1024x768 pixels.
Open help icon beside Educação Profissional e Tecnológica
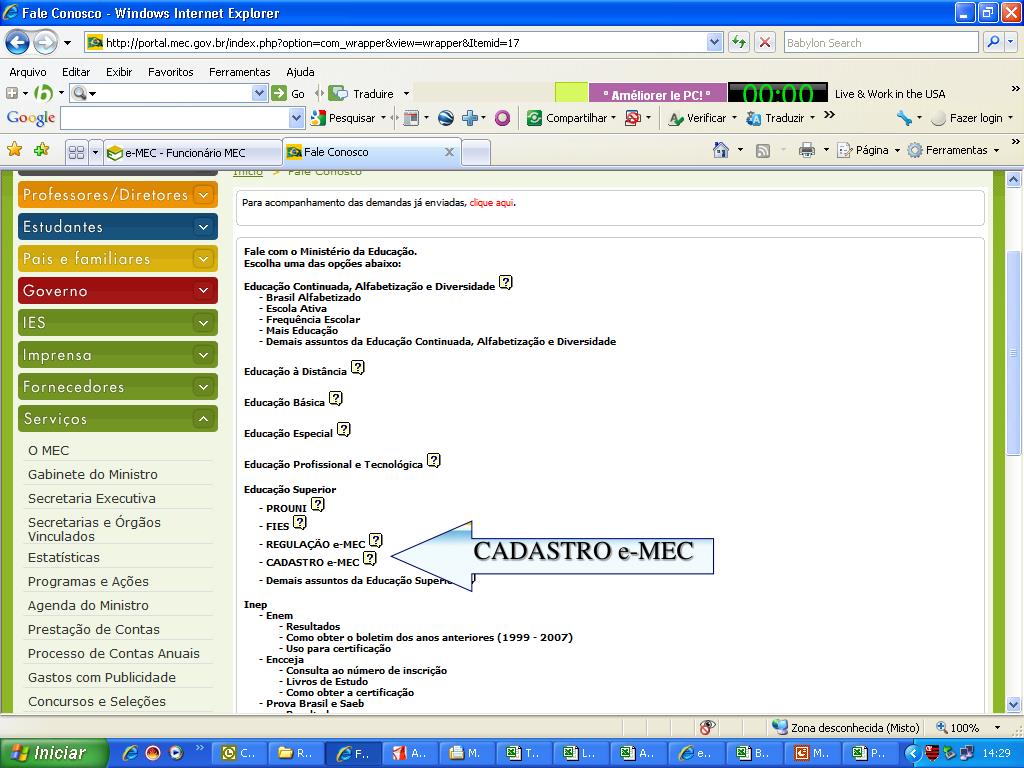(x=434, y=460)
